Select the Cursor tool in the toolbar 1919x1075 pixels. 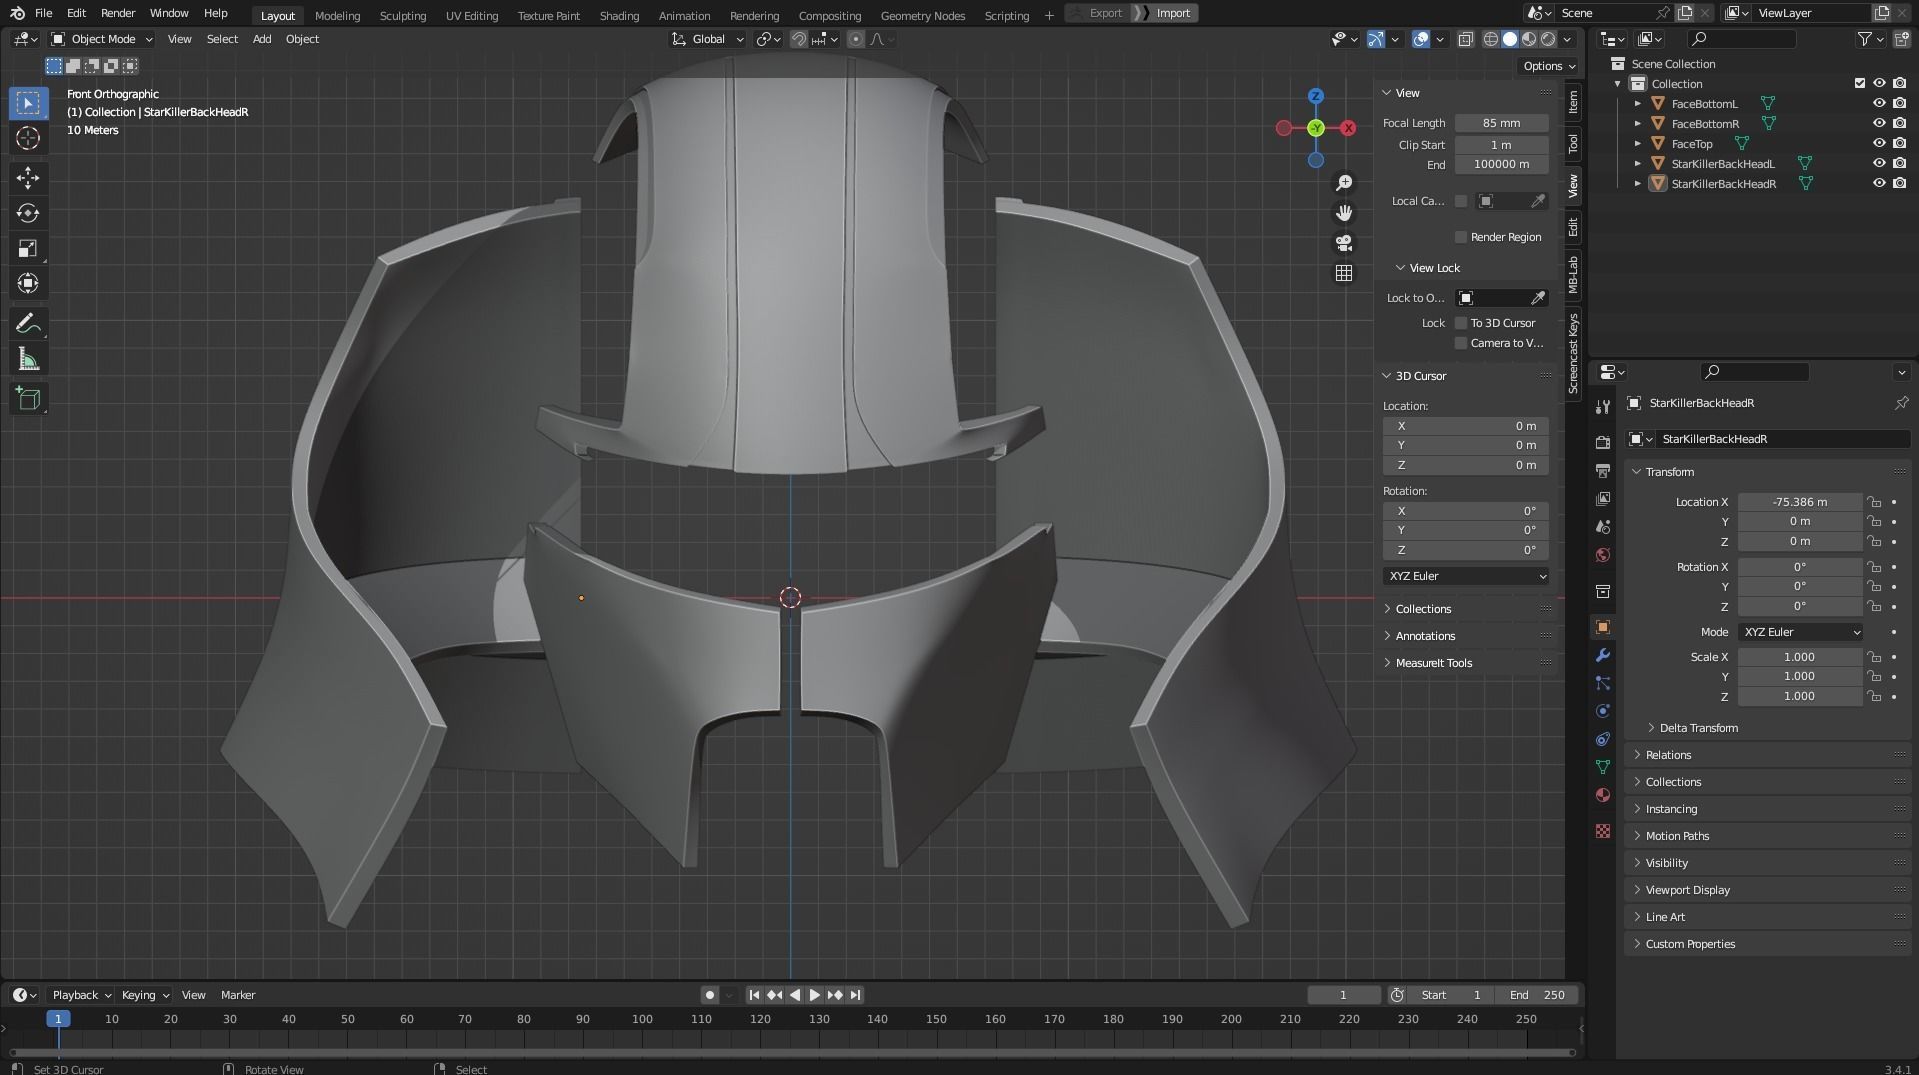[x=28, y=138]
